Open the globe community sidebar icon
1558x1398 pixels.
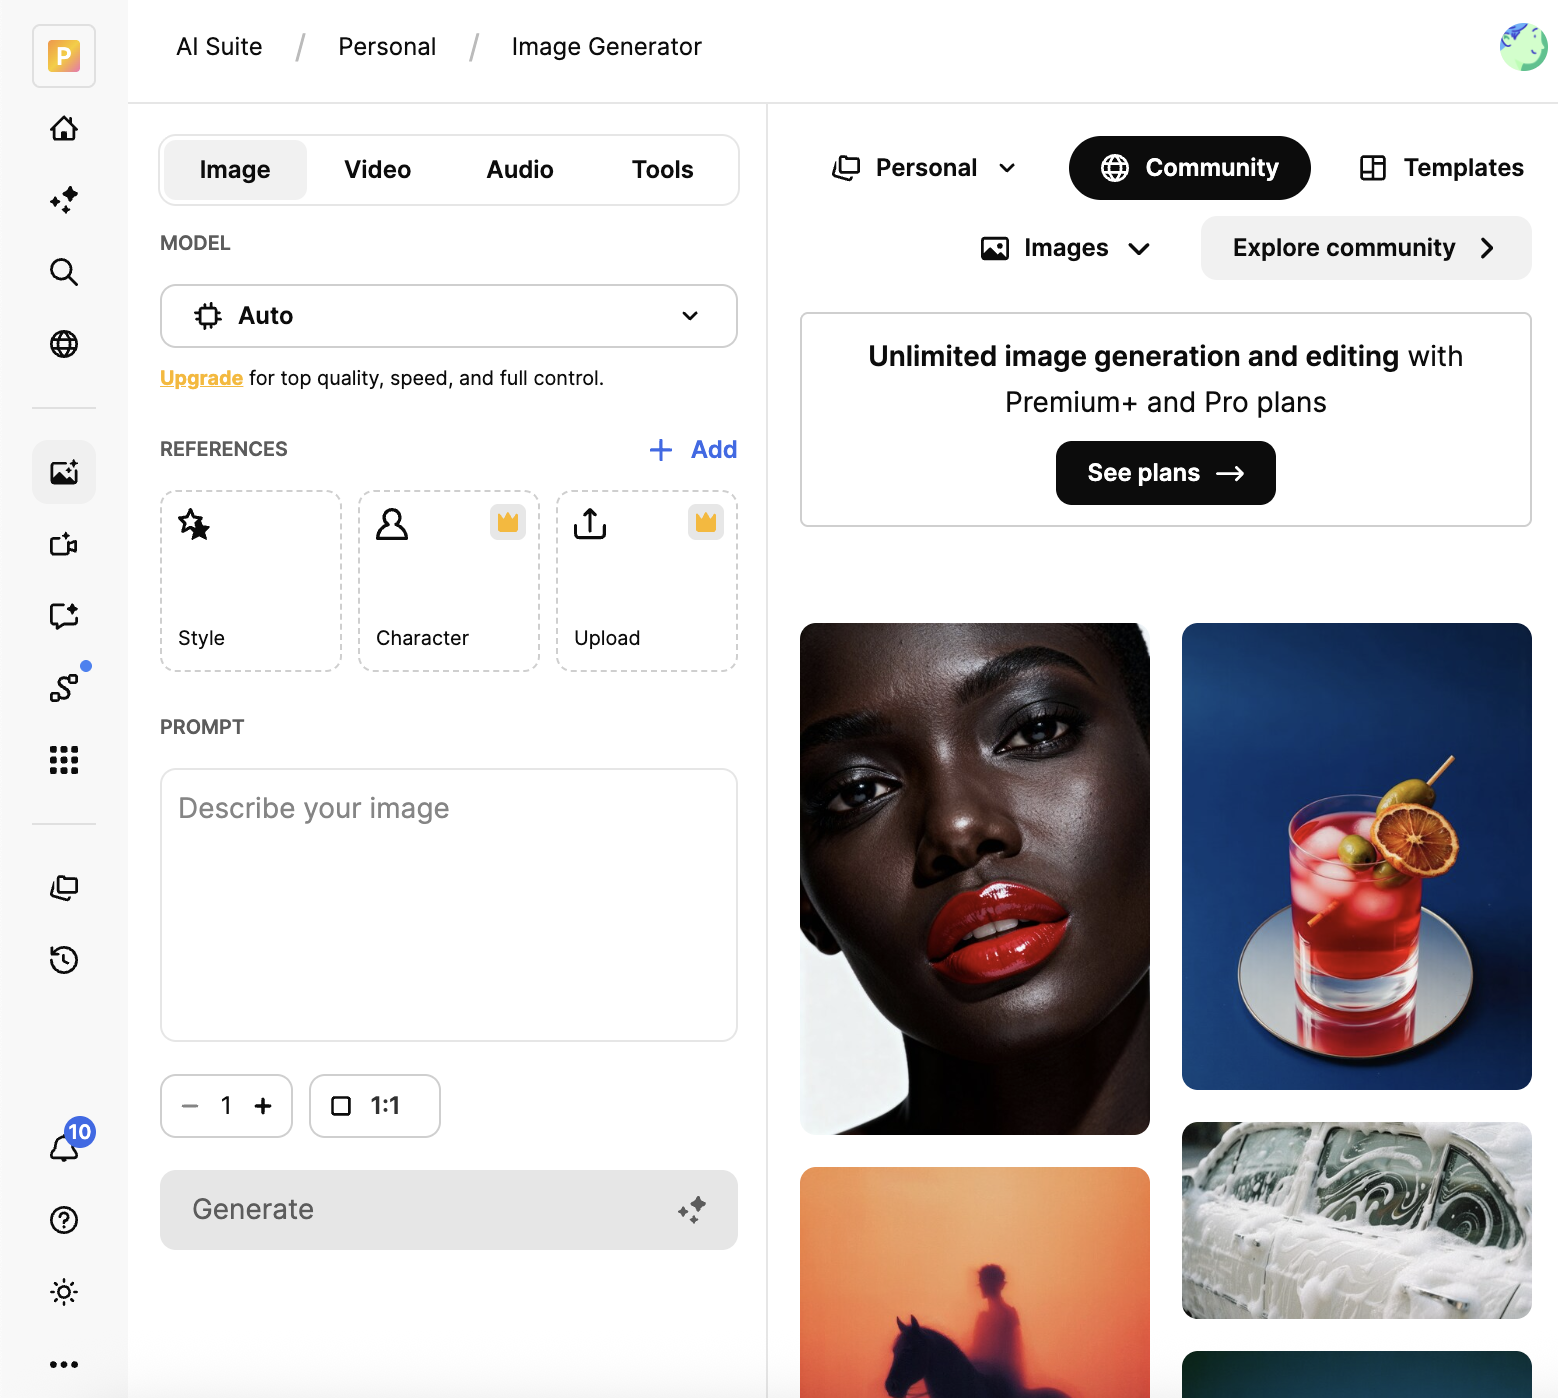point(64,344)
